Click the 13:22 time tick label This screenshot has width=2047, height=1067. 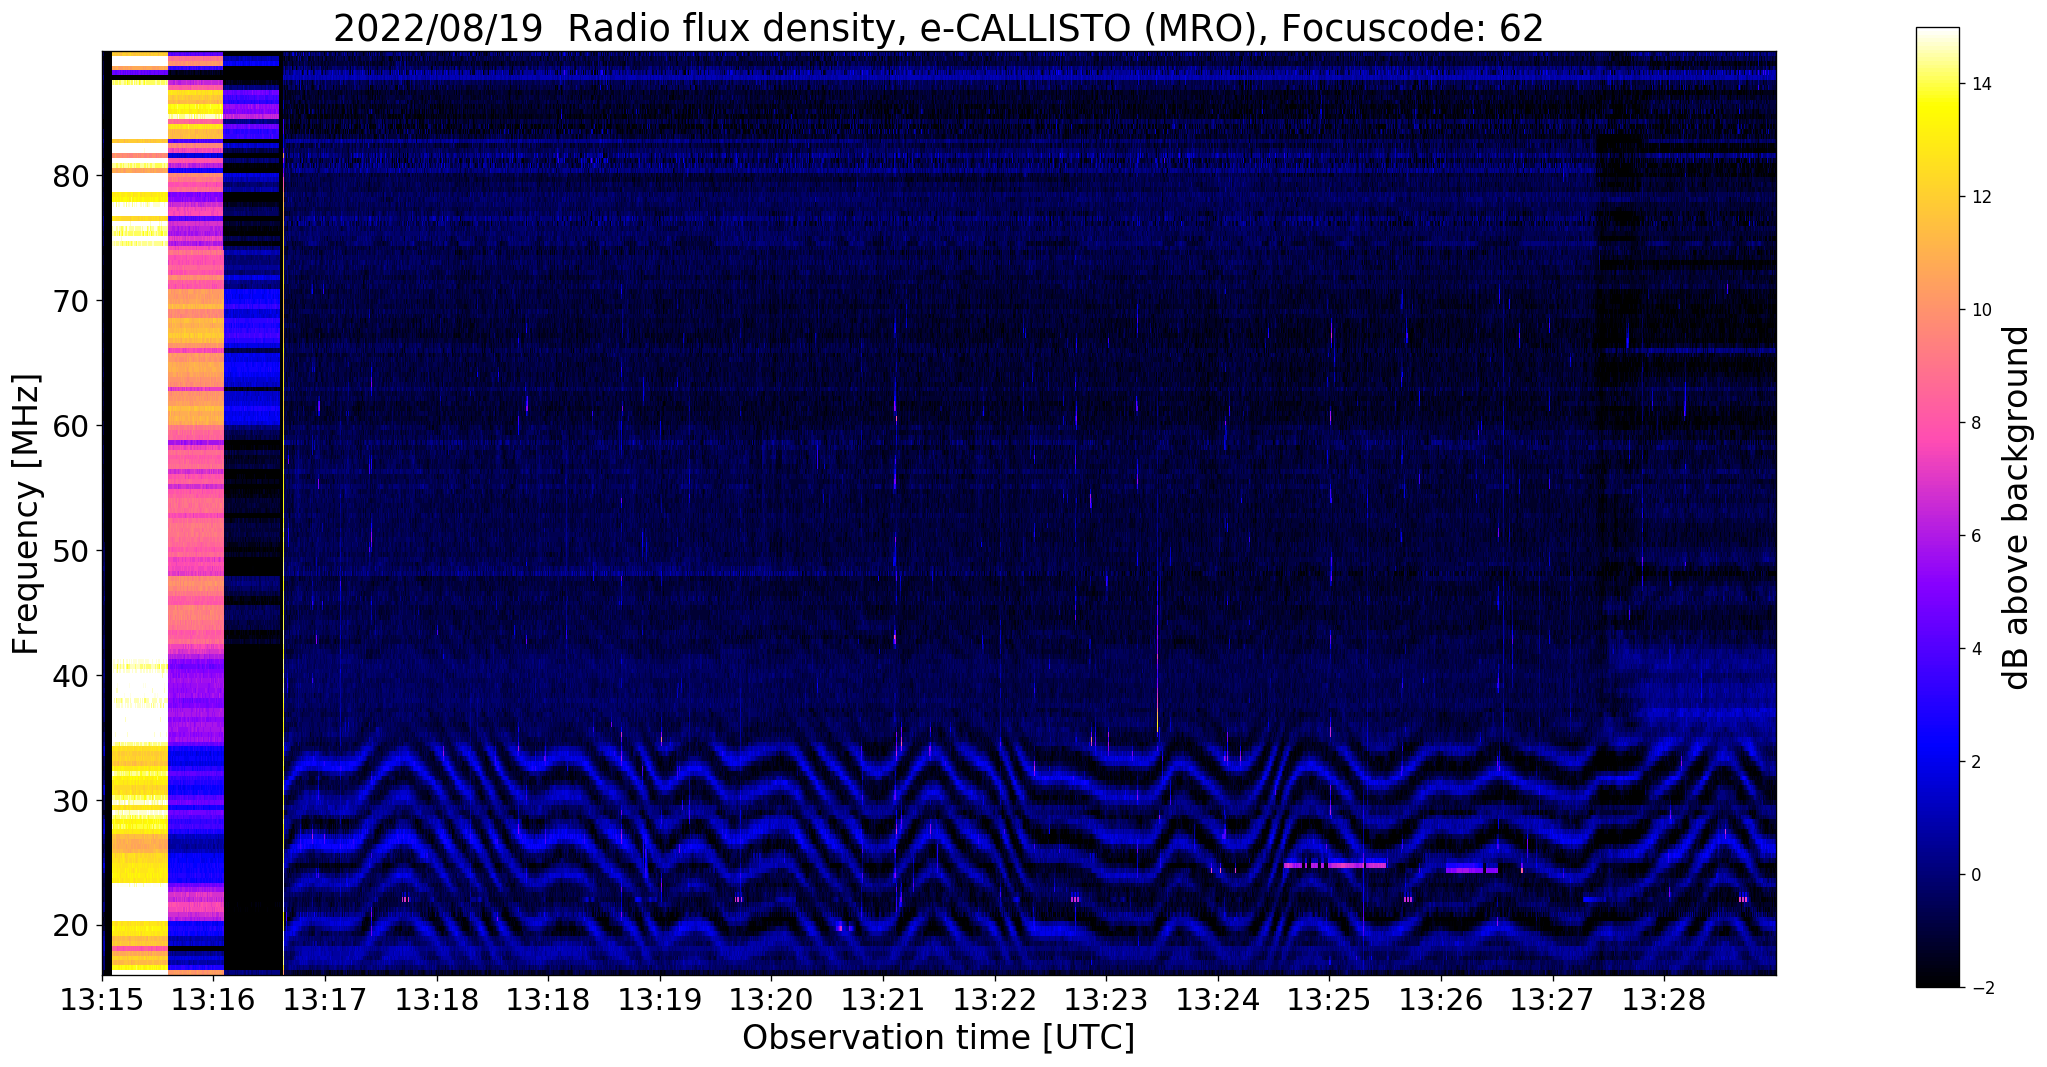point(994,1001)
